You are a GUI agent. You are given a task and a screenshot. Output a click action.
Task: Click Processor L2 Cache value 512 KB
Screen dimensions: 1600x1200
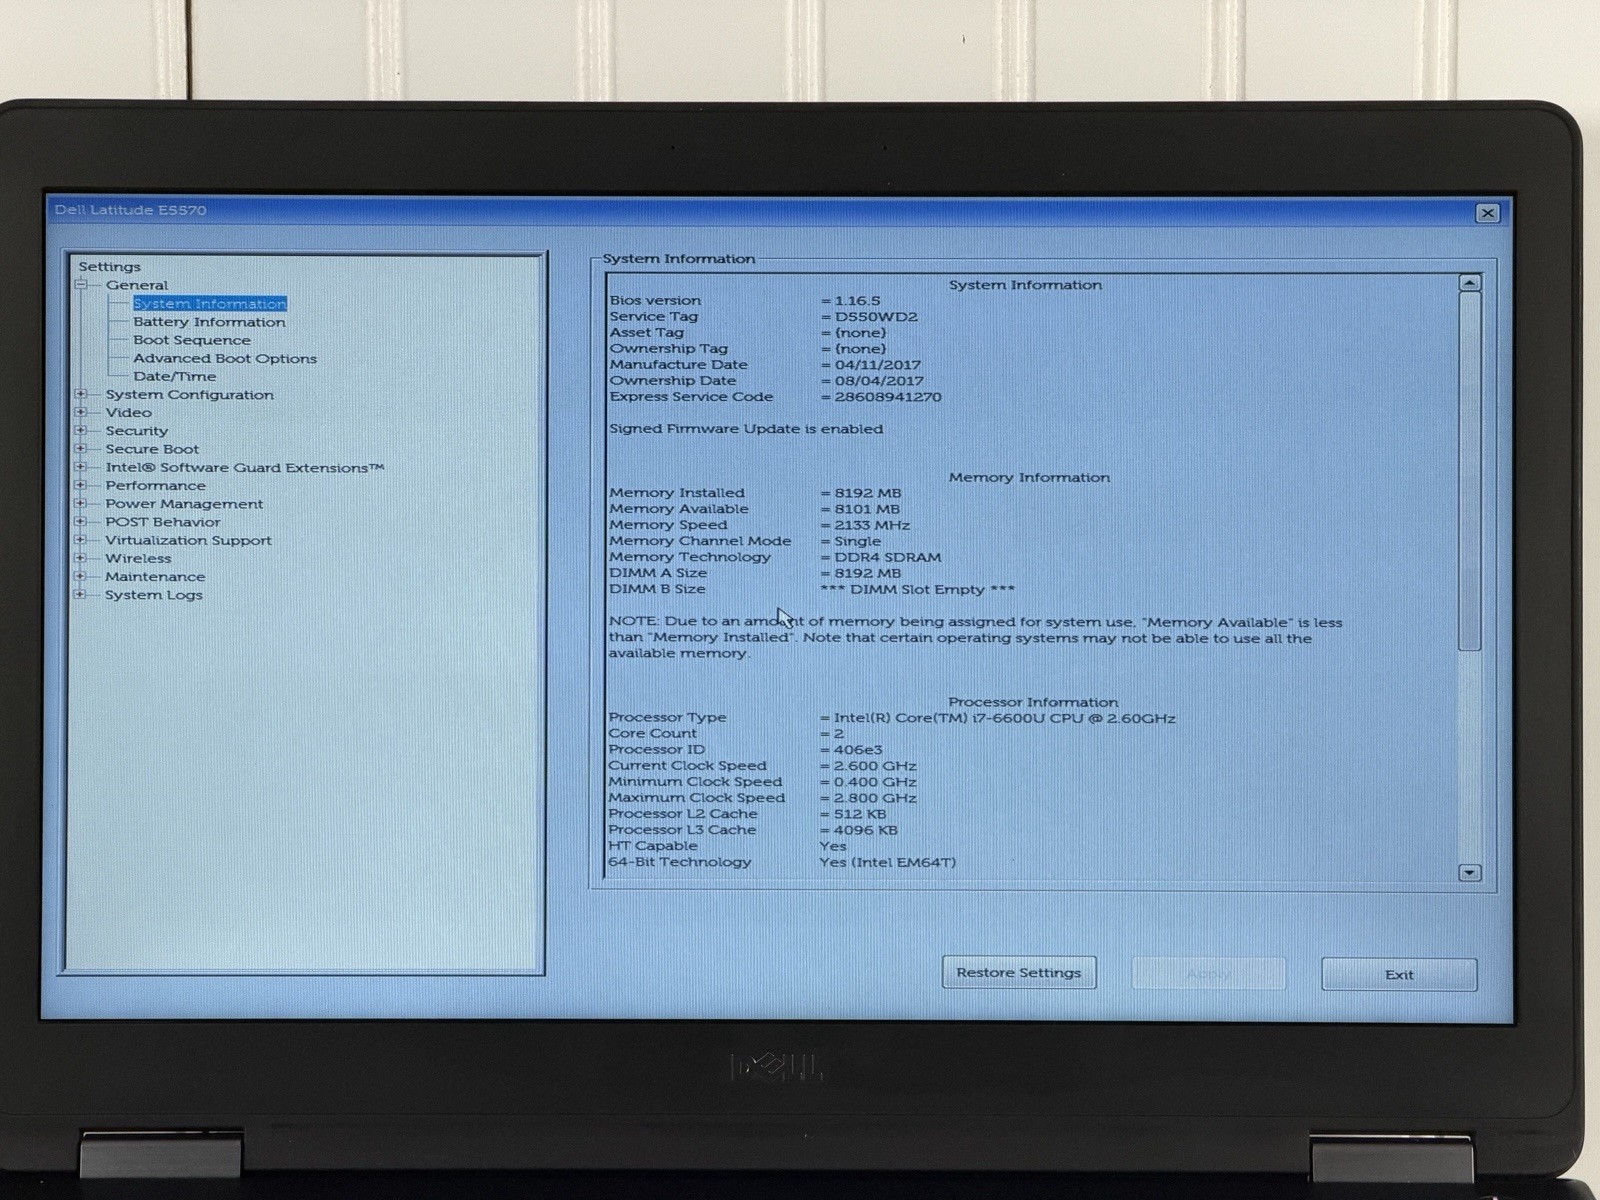(859, 814)
